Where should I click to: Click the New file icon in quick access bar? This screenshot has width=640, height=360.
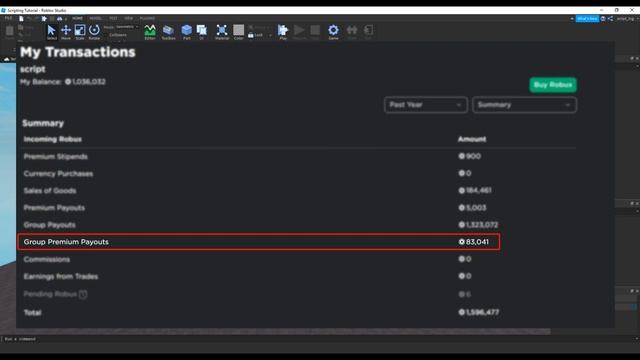(21, 18)
